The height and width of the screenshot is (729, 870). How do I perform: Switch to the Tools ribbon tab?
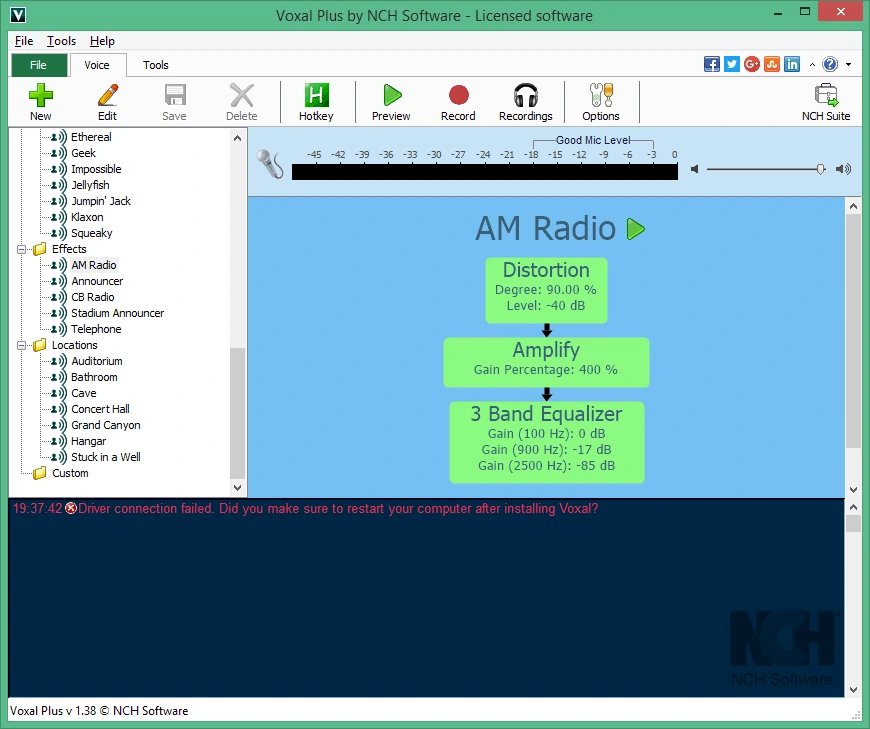point(156,65)
